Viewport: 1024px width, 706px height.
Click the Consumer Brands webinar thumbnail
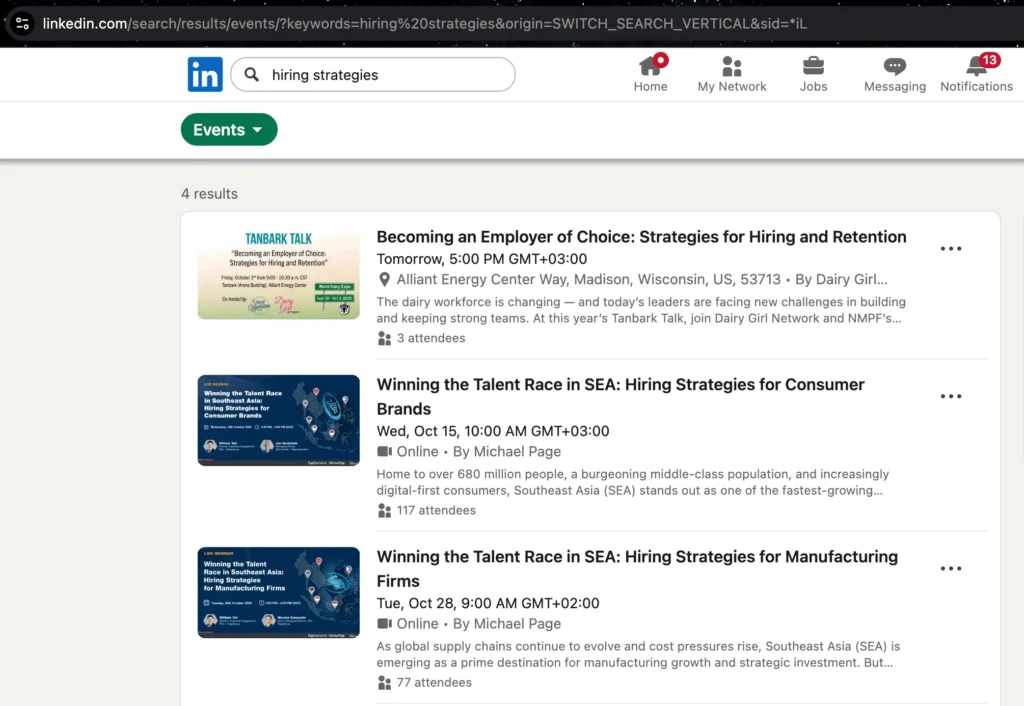point(278,420)
